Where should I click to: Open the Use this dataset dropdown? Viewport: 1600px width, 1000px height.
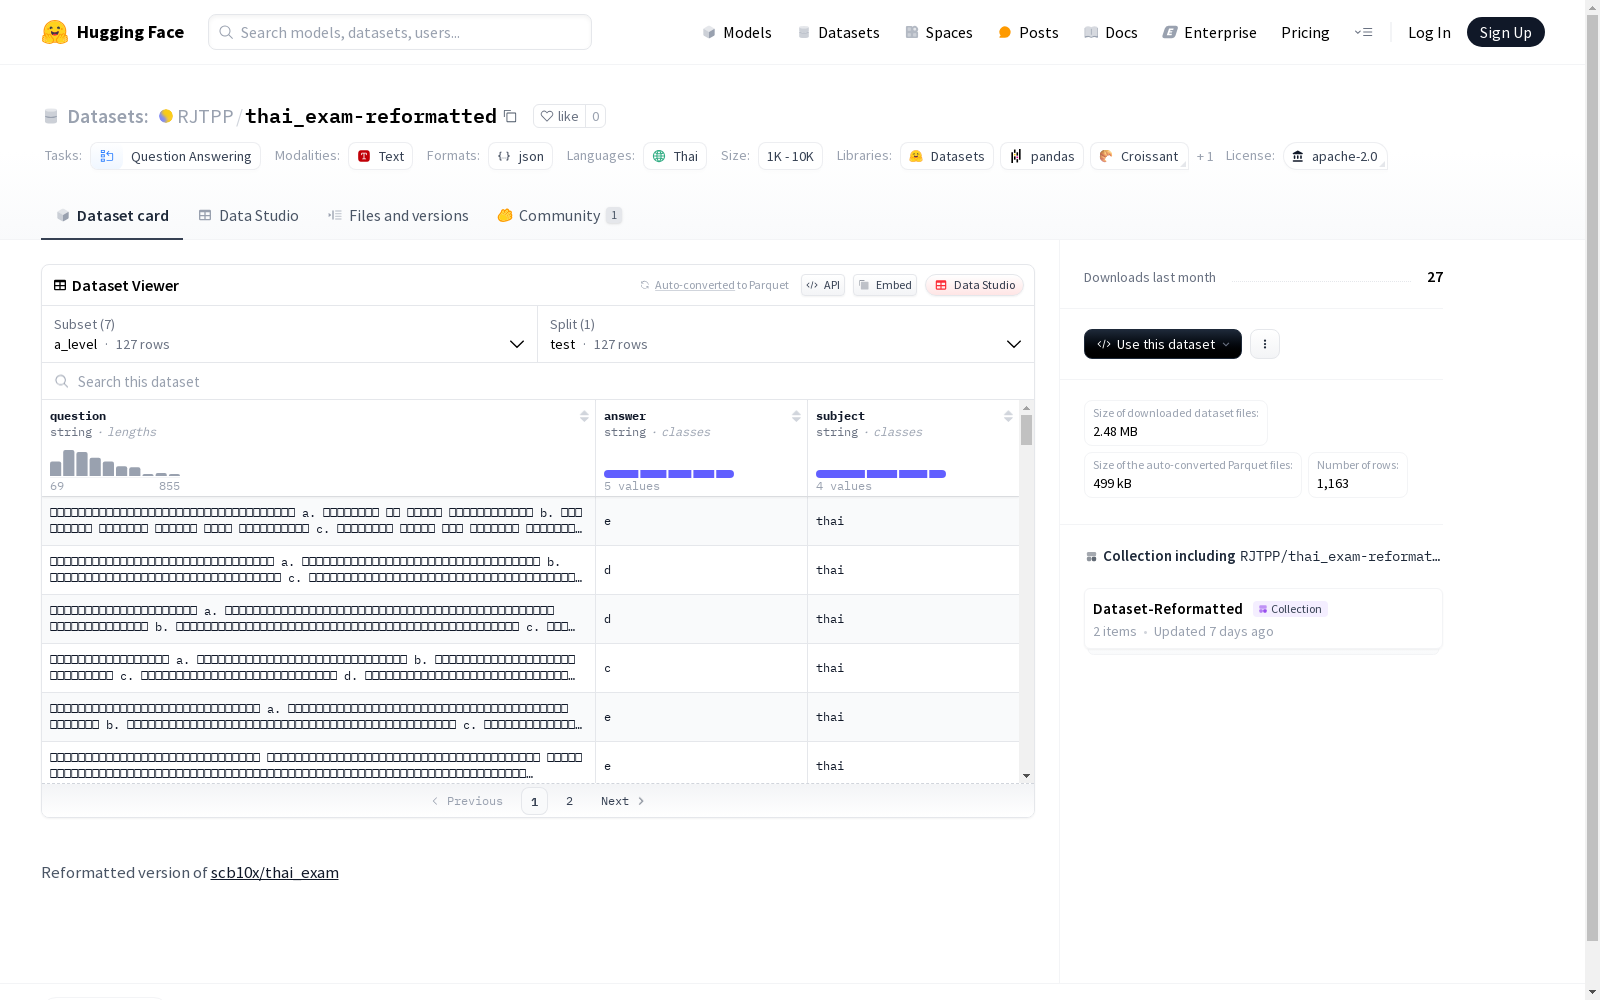(1163, 344)
